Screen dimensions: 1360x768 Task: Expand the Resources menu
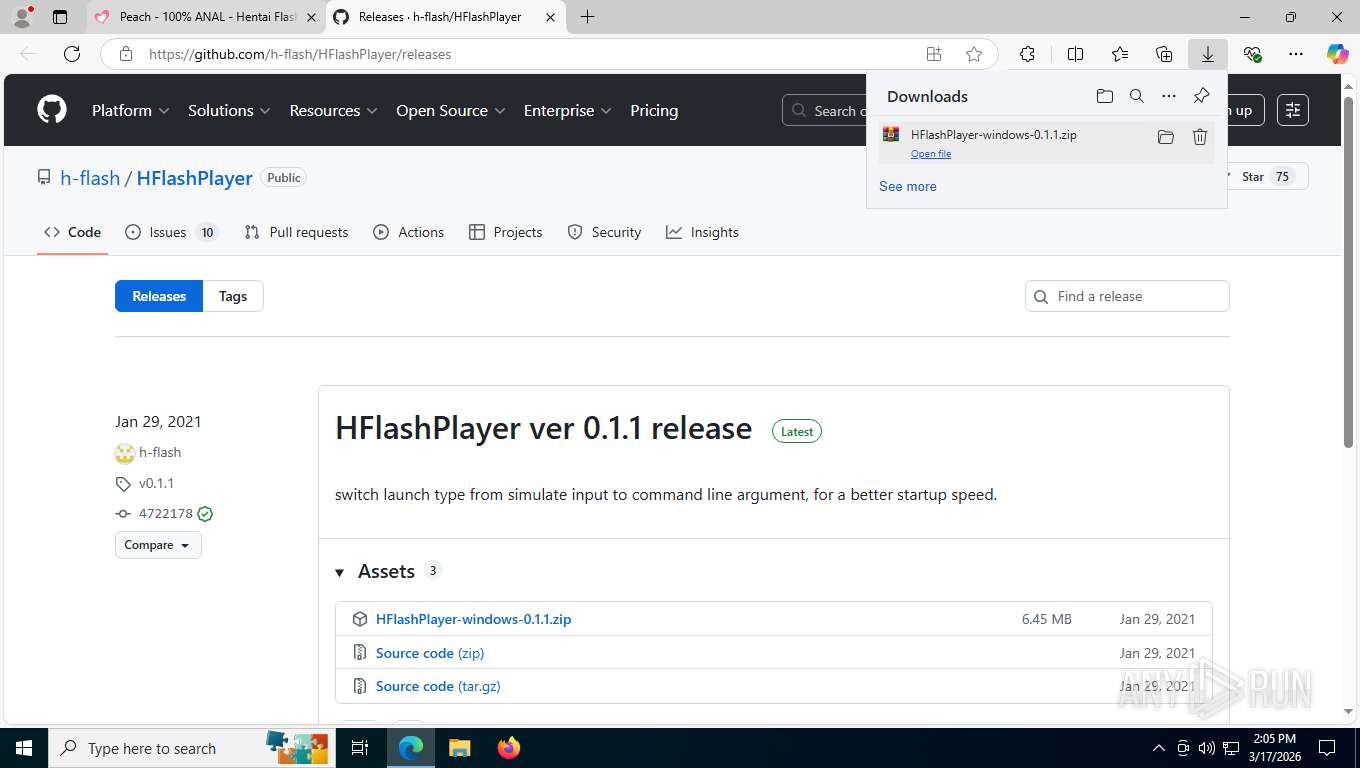(333, 110)
